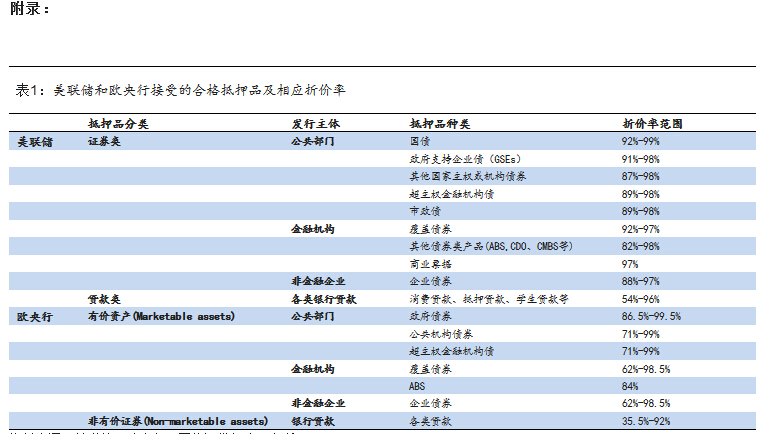Click '消费贷款、抵押贷款、学生贷款等' cell
Screen dimensions: 761x434
click(x=489, y=299)
